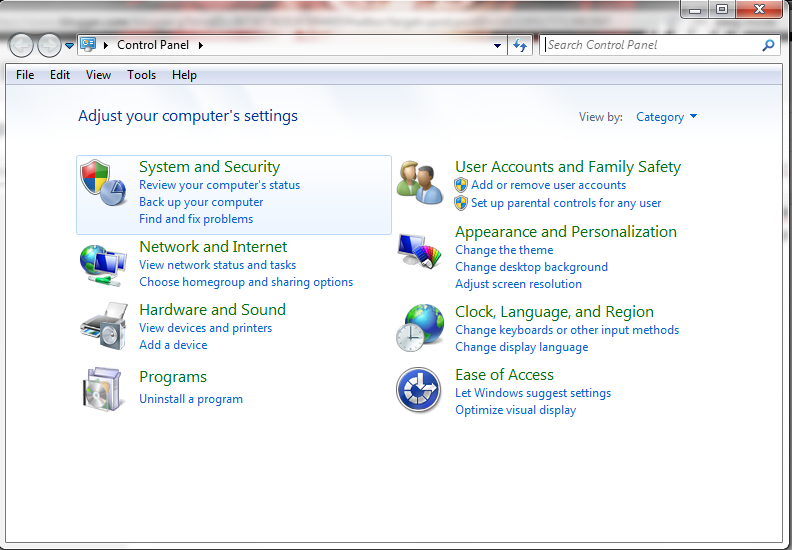Open System and Security heading link
This screenshot has height=550, width=792.
209,167
